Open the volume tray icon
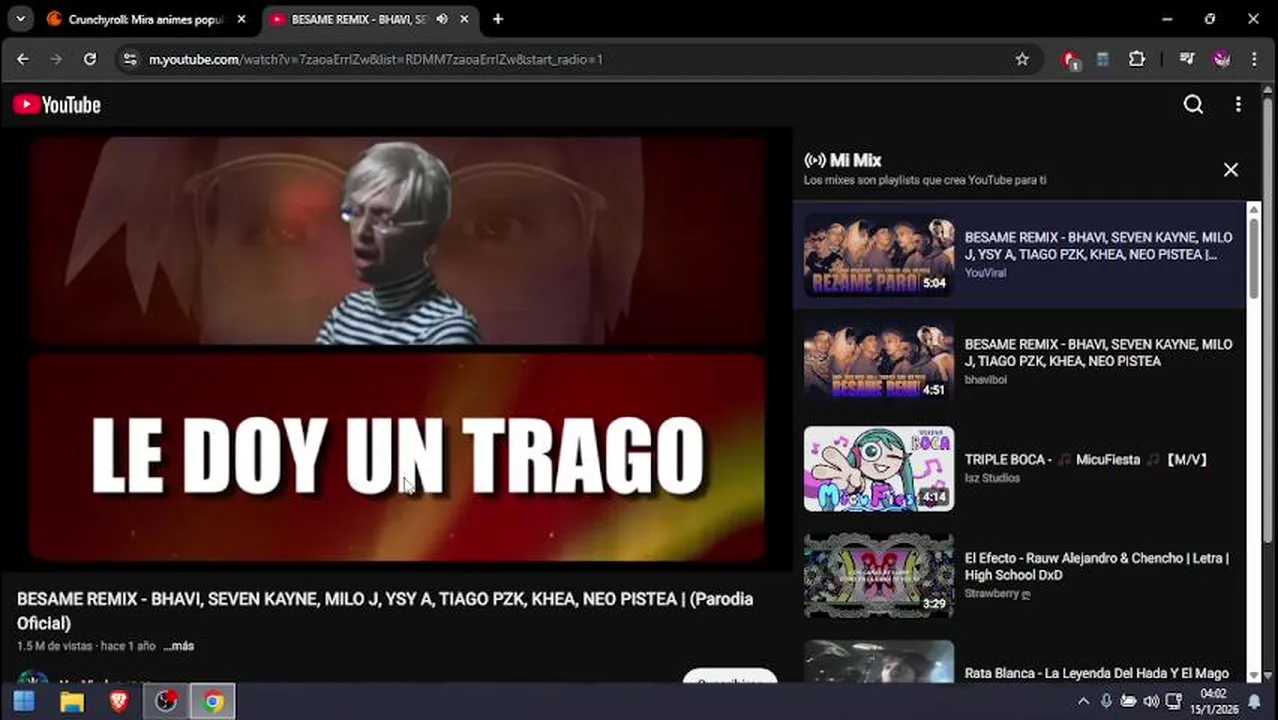 [x=1151, y=702]
